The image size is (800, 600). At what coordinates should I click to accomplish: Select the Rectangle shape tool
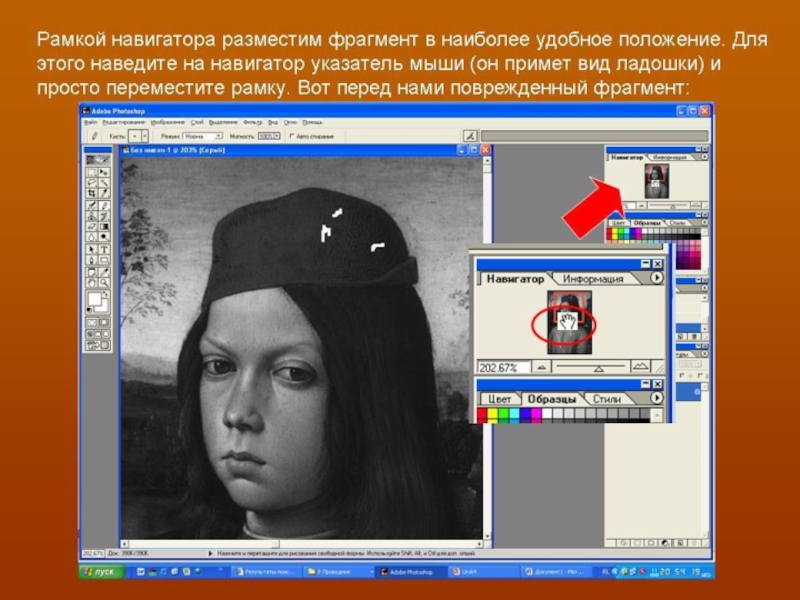point(104,260)
